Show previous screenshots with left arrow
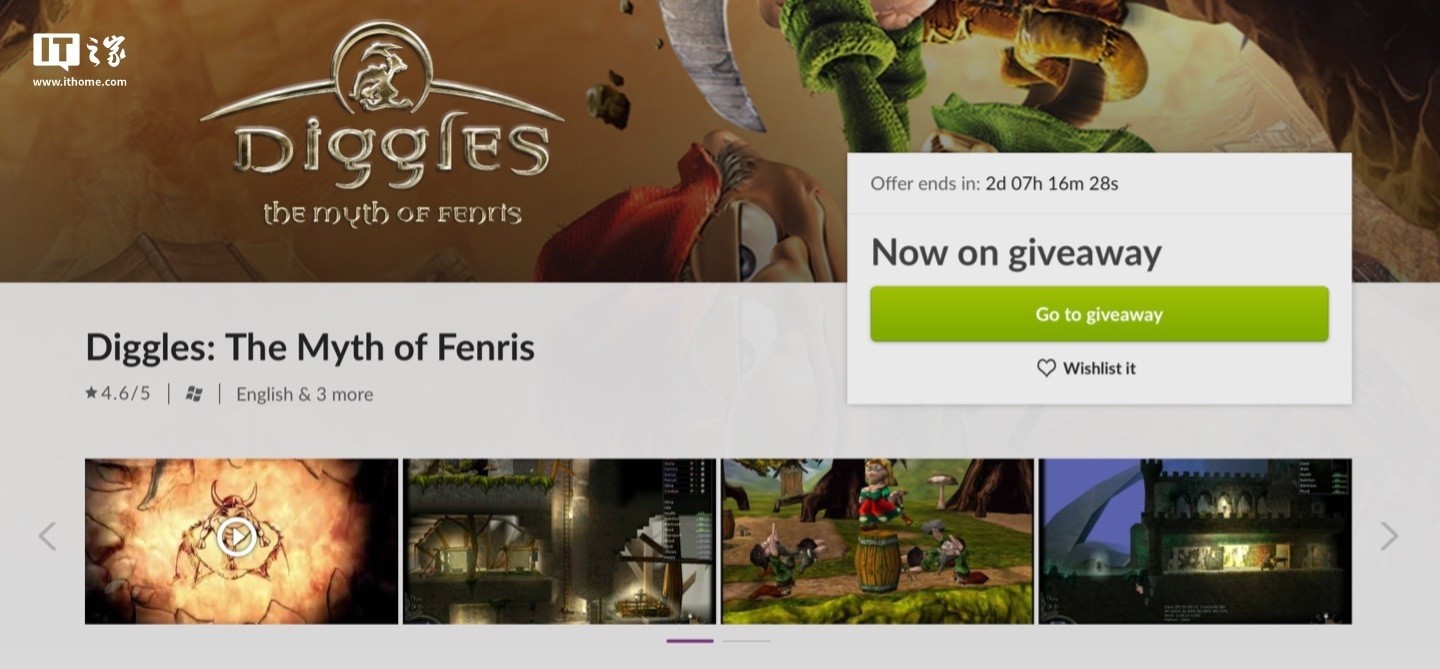The image size is (1440, 669). click(47, 536)
